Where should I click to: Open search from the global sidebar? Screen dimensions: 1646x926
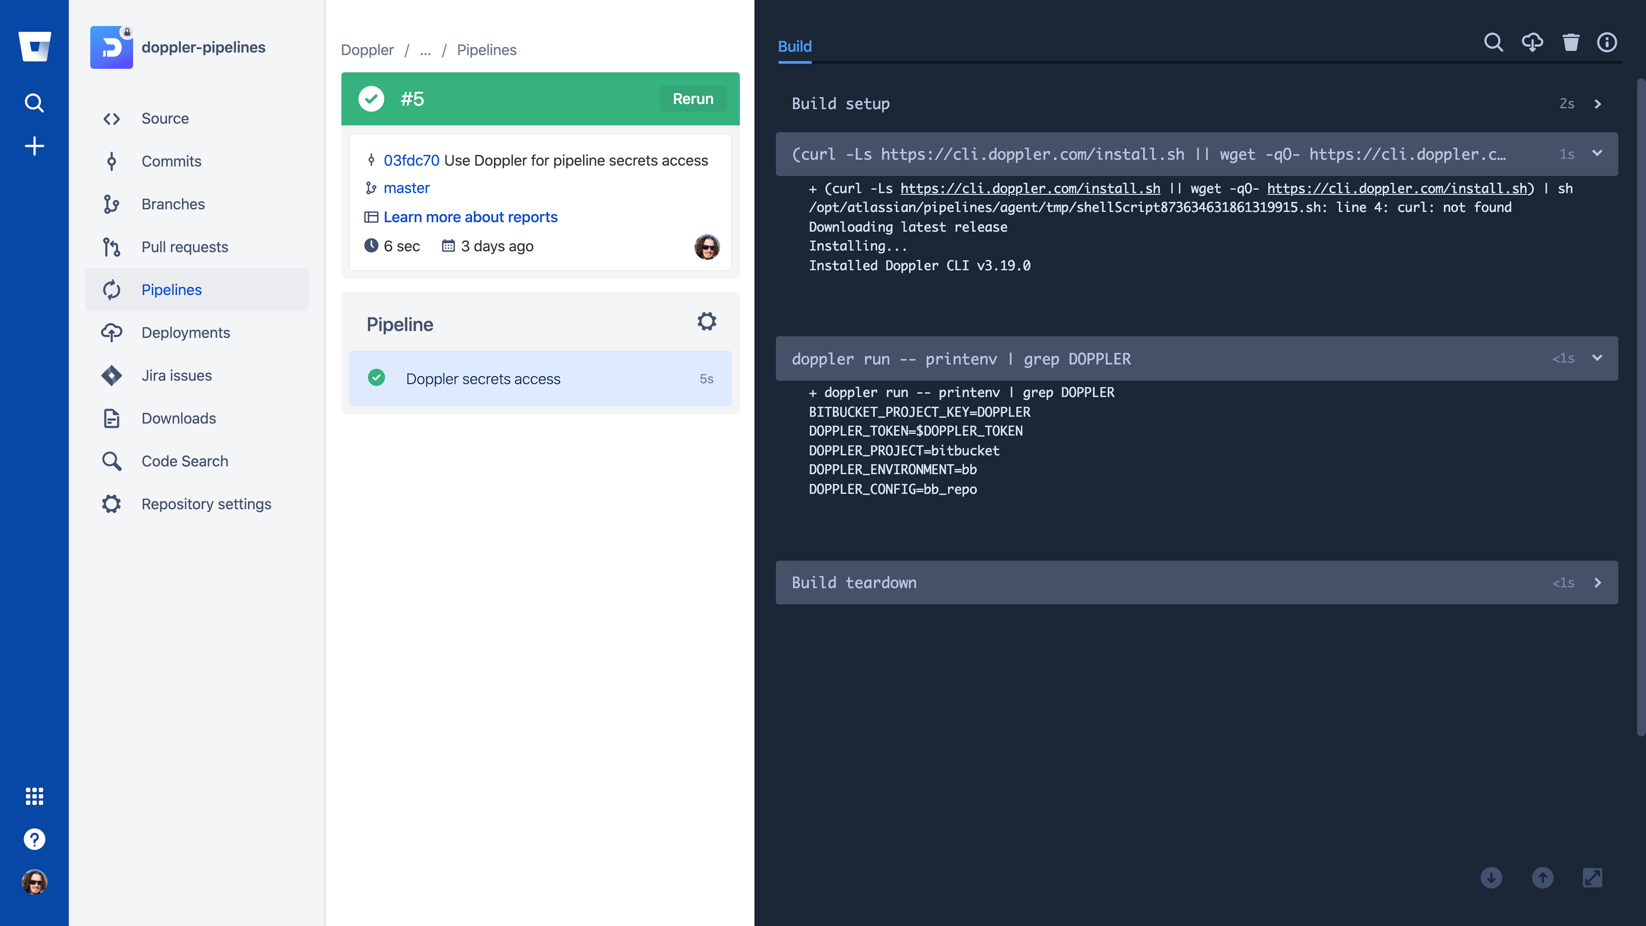[34, 103]
